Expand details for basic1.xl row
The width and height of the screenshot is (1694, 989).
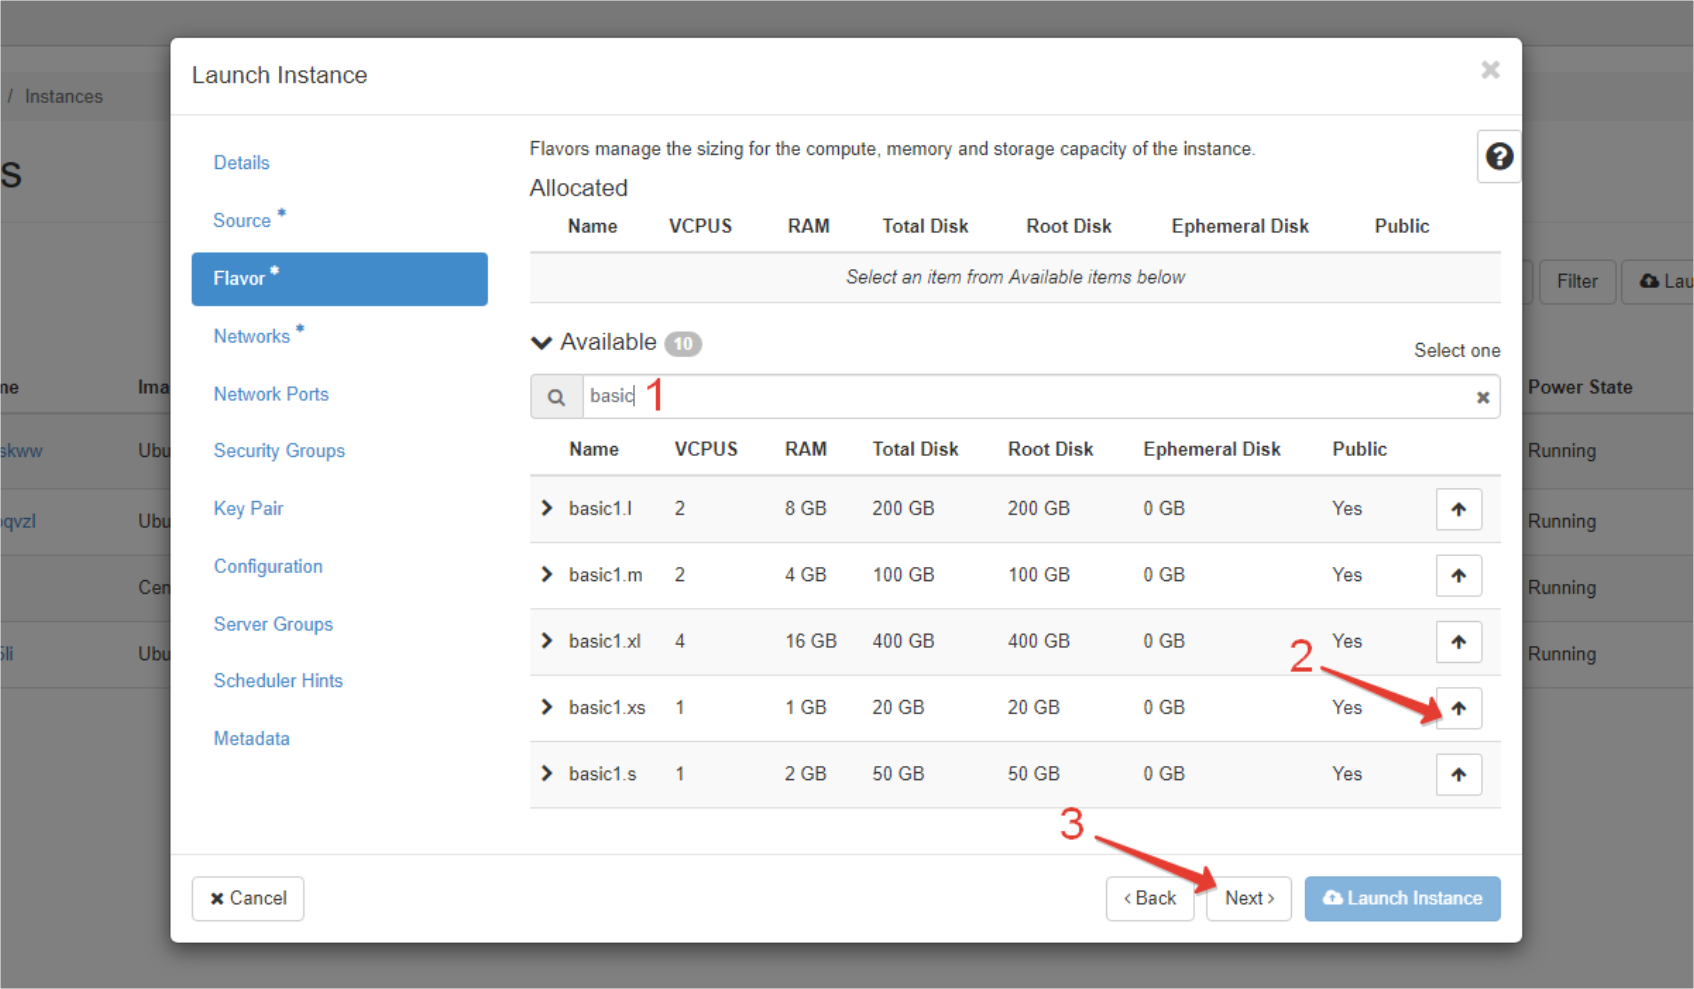coord(546,641)
